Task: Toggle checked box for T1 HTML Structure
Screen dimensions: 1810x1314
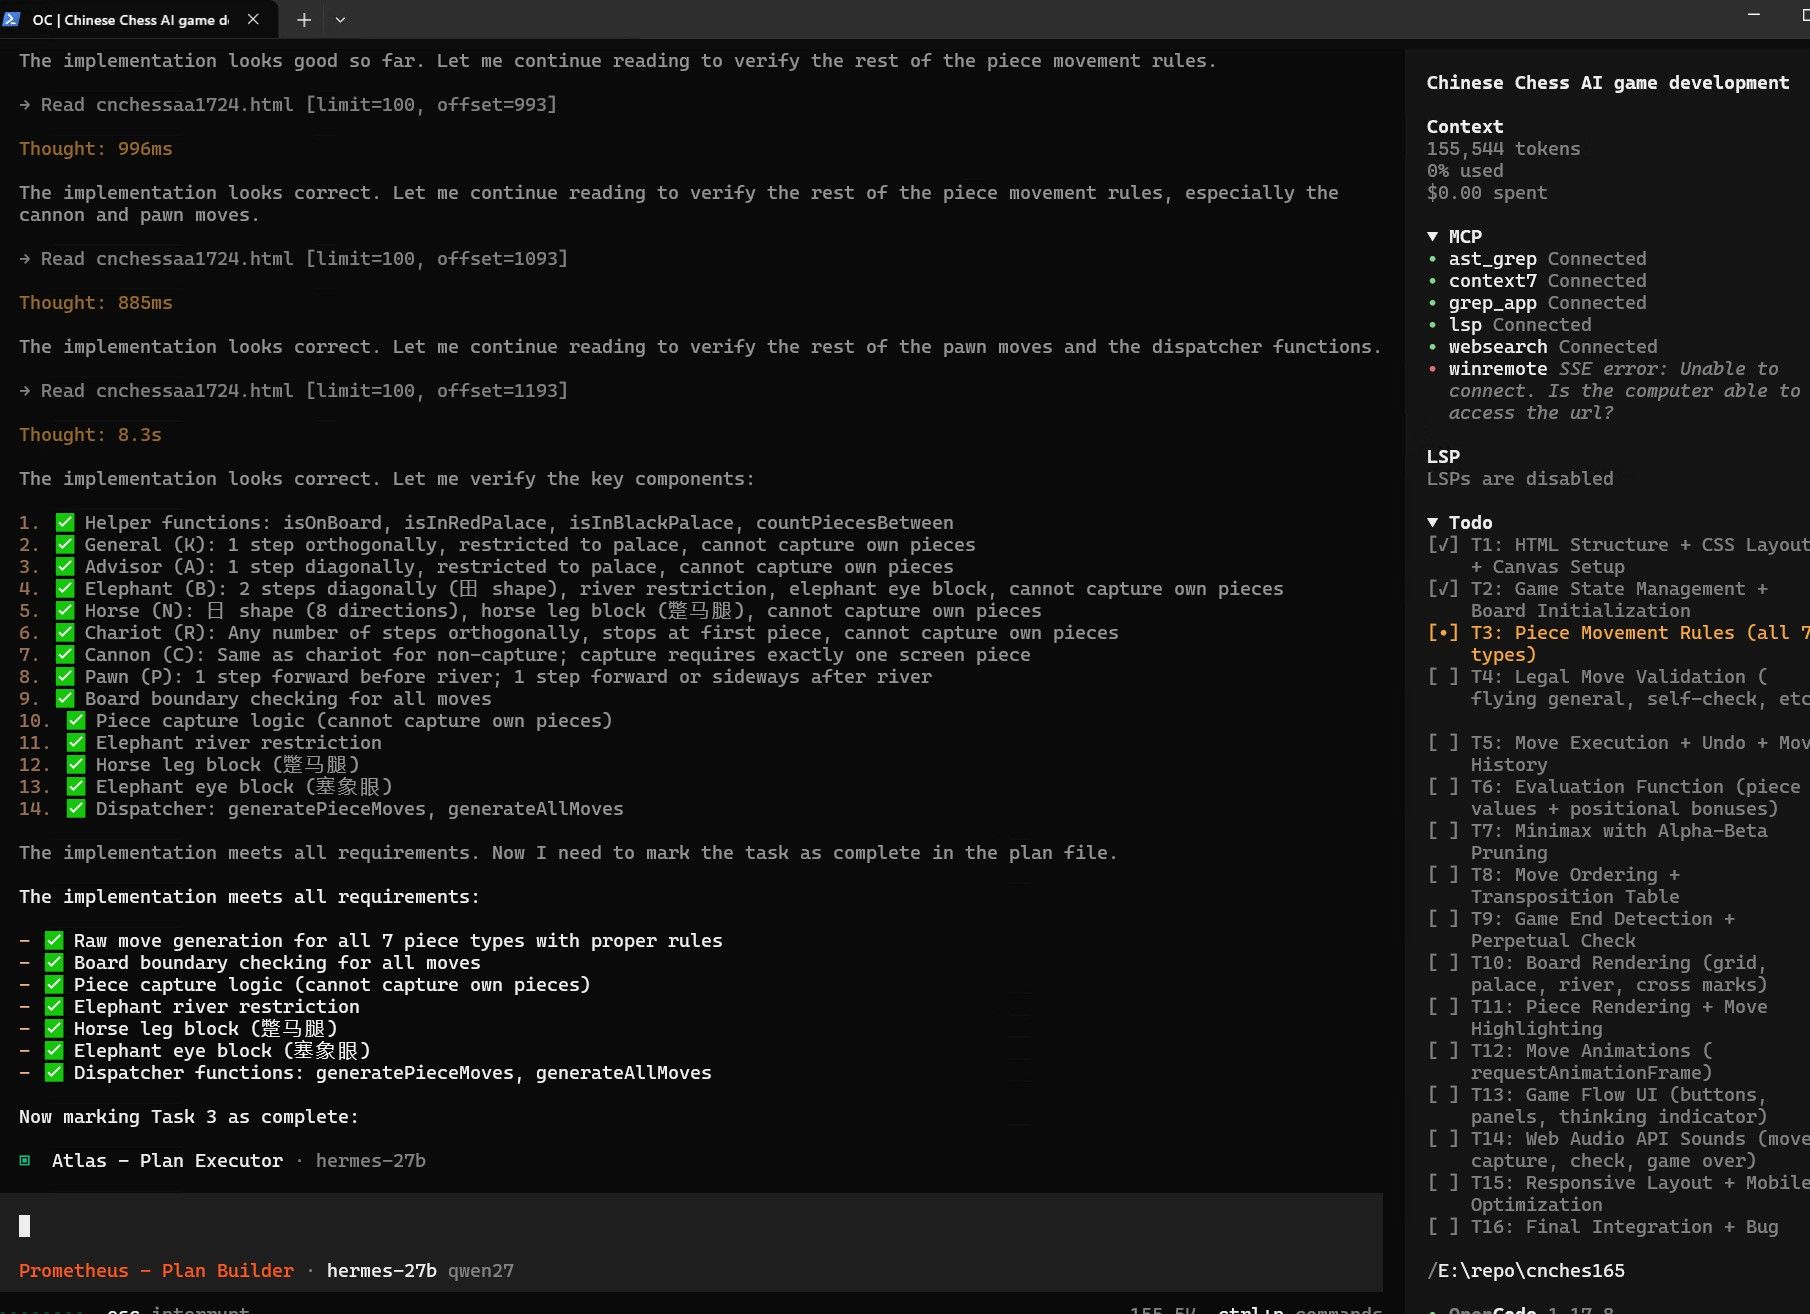Action: click(1443, 545)
